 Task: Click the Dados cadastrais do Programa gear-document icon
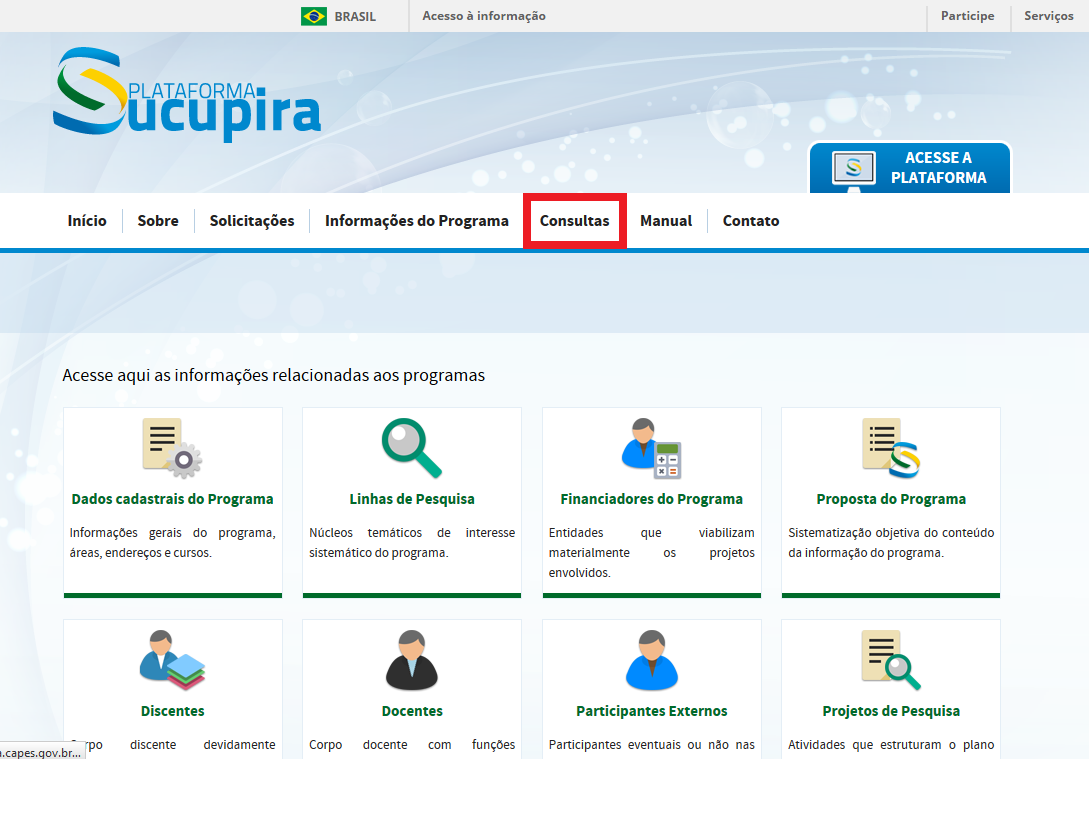pyautogui.click(x=172, y=448)
